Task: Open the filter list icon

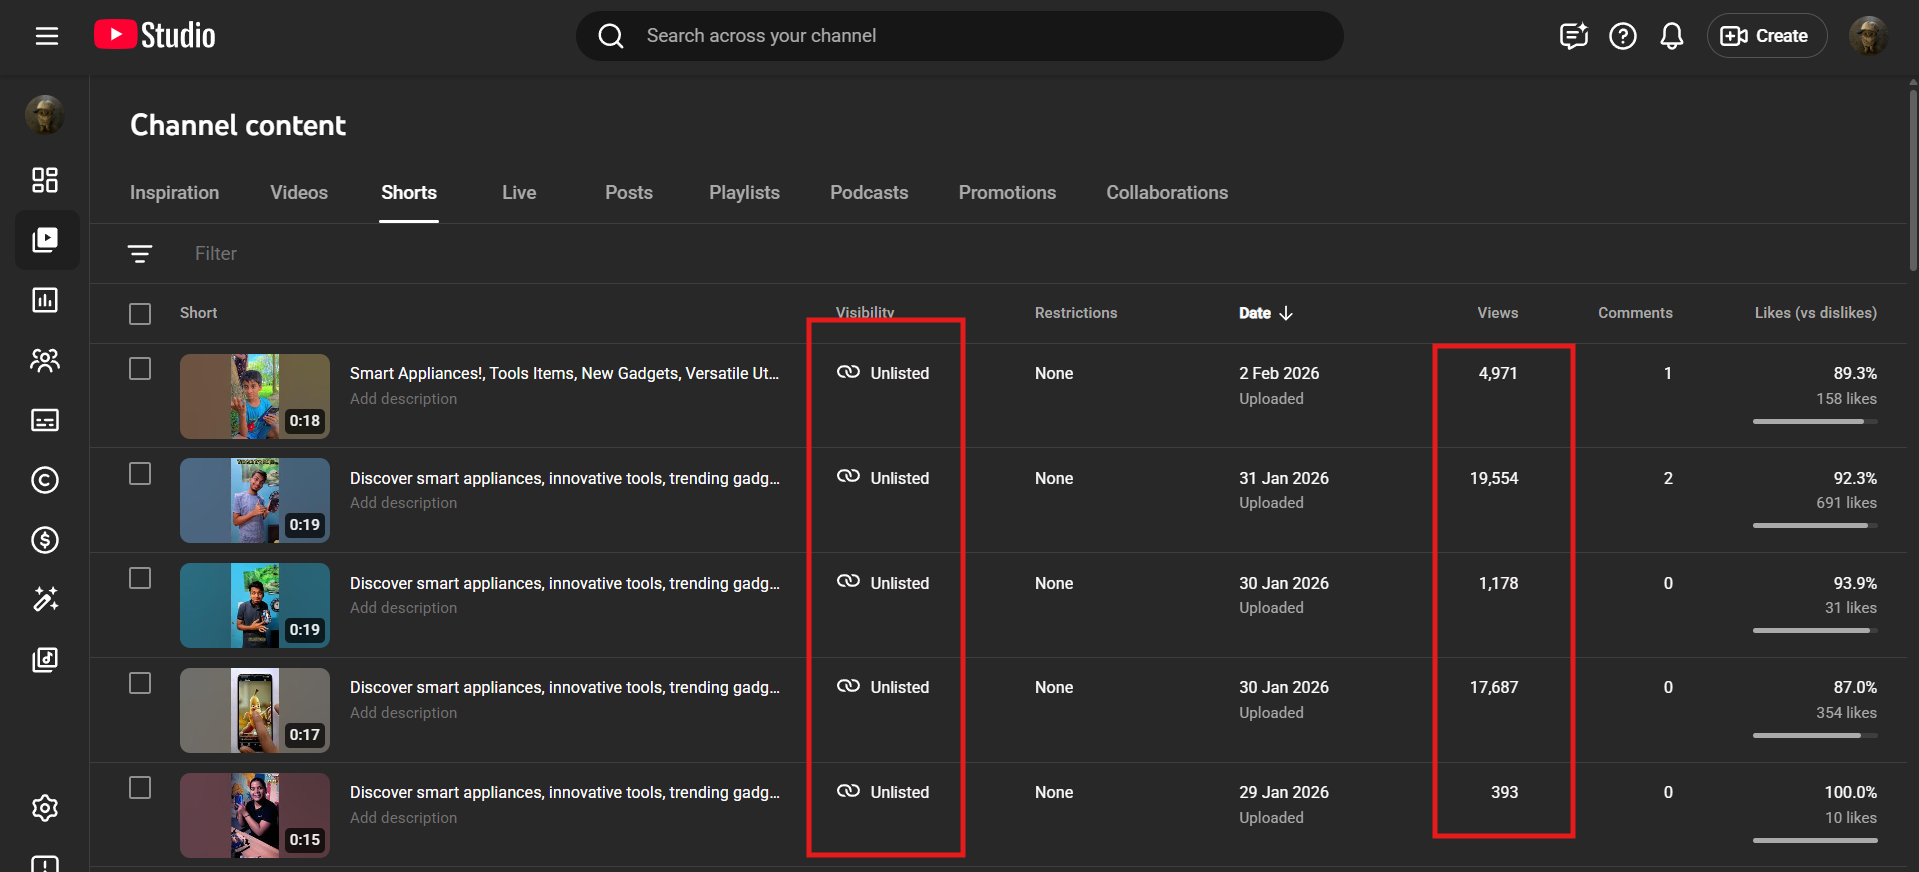Action: (x=140, y=254)
